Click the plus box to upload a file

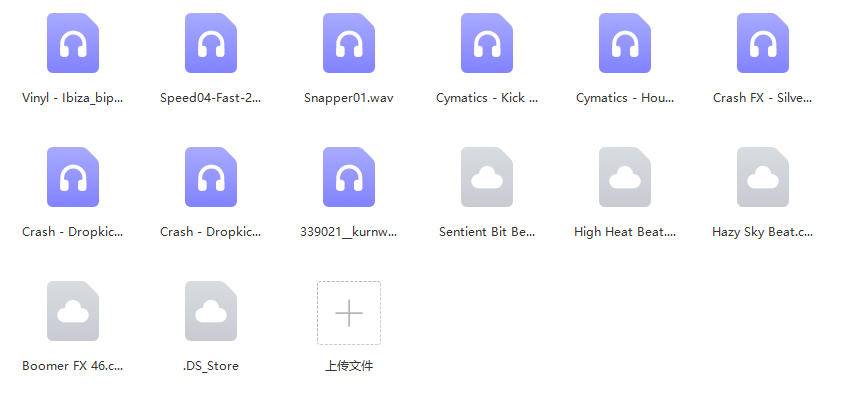pyautogui.click(x=349, y=313)
